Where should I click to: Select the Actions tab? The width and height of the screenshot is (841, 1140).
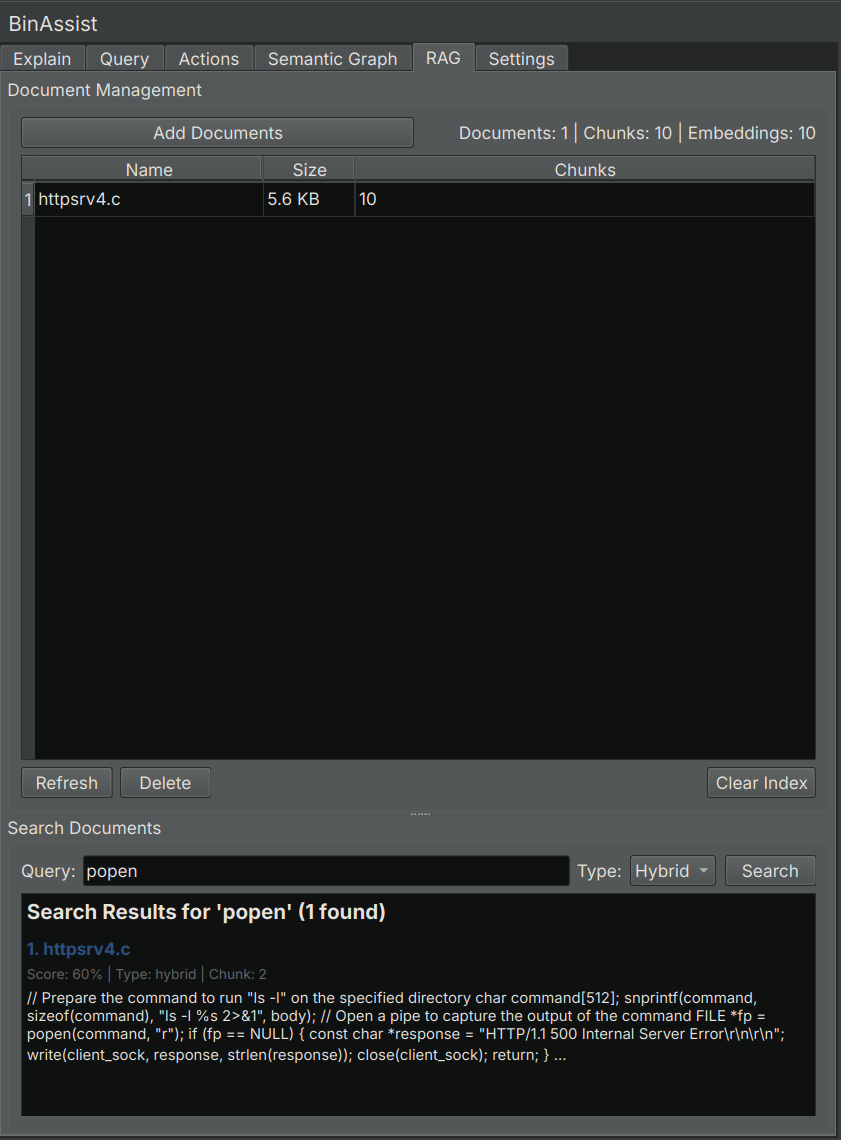[x=208, y=58]
